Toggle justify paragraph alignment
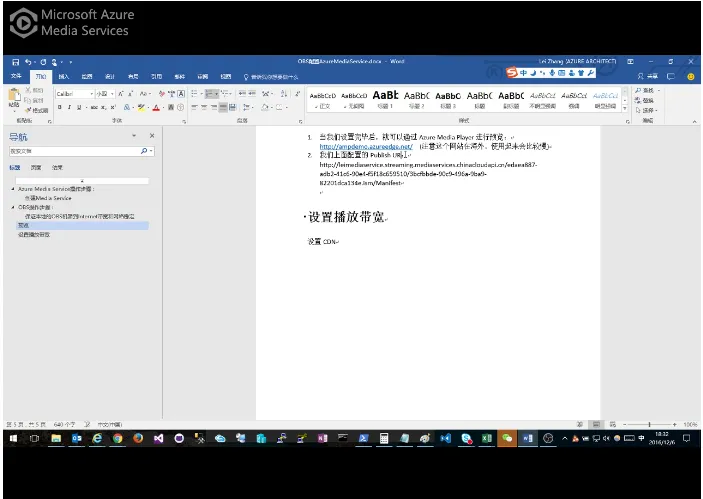The image size is (703, 499). [x=223, y=107]
